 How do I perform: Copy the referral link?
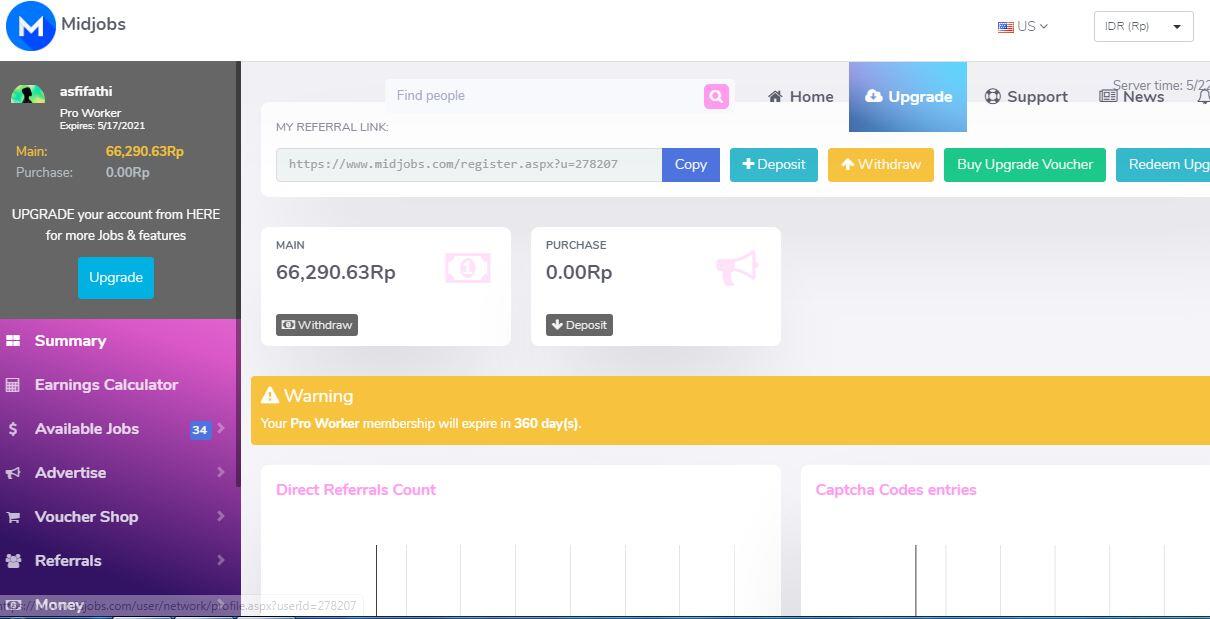[691, 165]
